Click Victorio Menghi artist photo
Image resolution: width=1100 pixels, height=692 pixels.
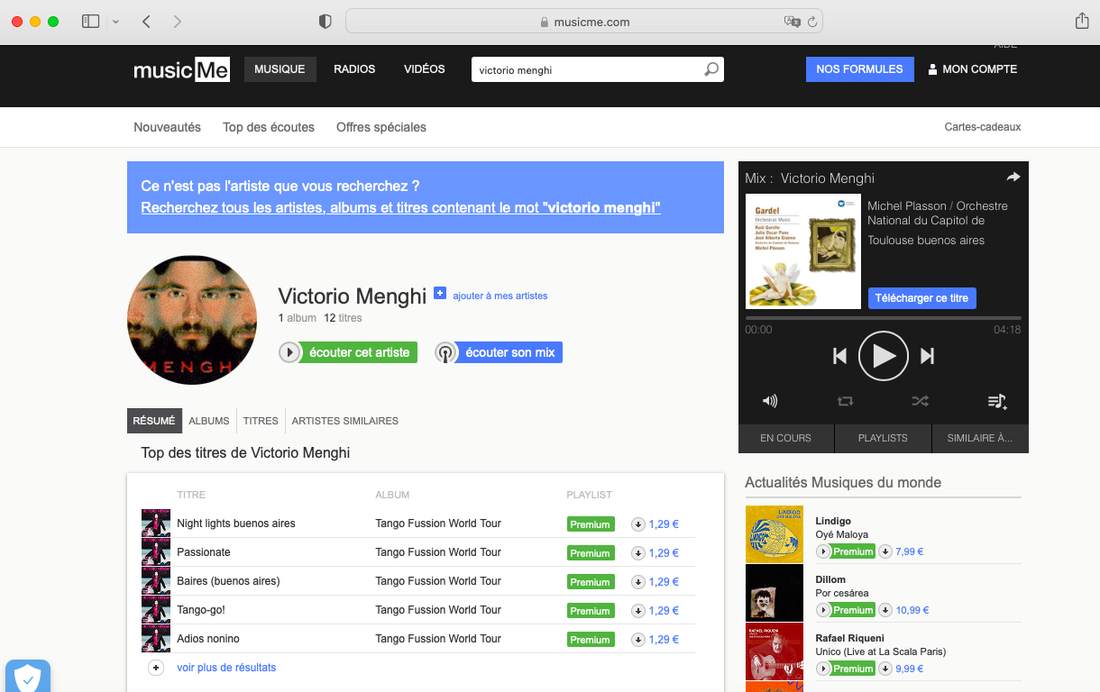click(x=192, y=320)
